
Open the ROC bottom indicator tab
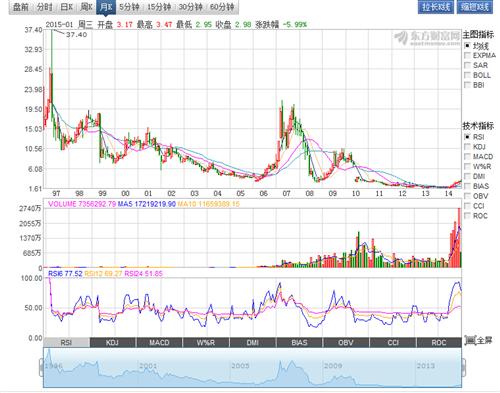439,343
